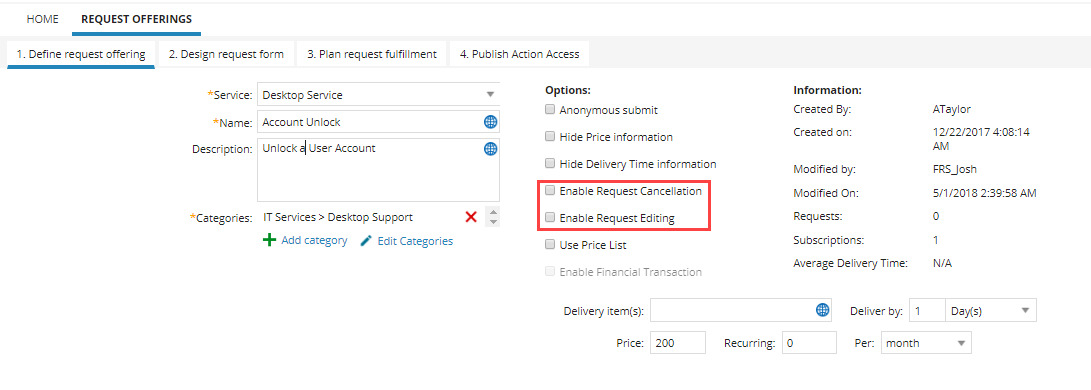Switch to Design request form tab
The height and width of the screenshot is (390, 1091).
coord(226,54)
